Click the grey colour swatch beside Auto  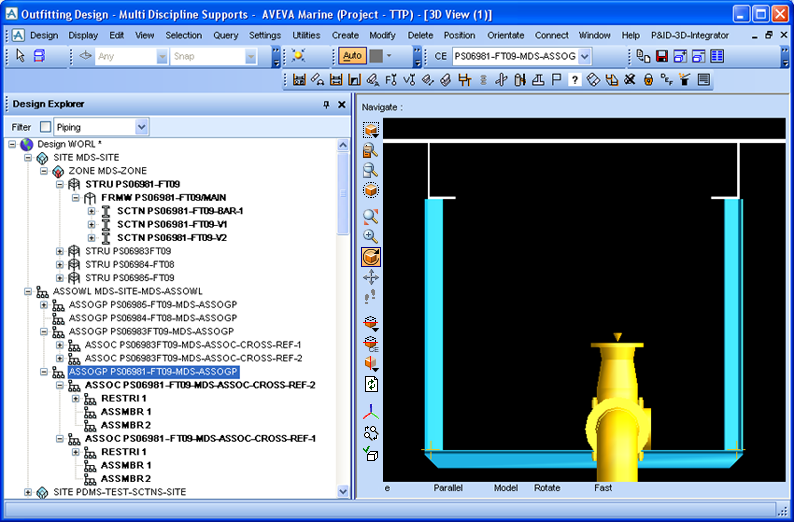(x=376, y=56)
